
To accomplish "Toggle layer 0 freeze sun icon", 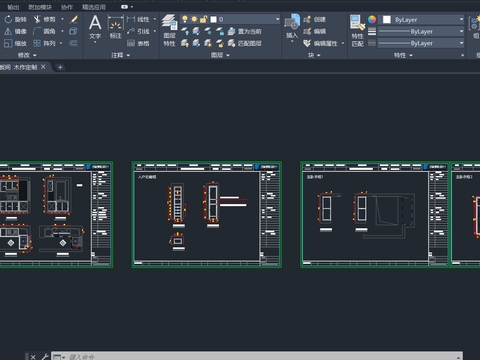I will pyautogui.click(x=194, y=19).
